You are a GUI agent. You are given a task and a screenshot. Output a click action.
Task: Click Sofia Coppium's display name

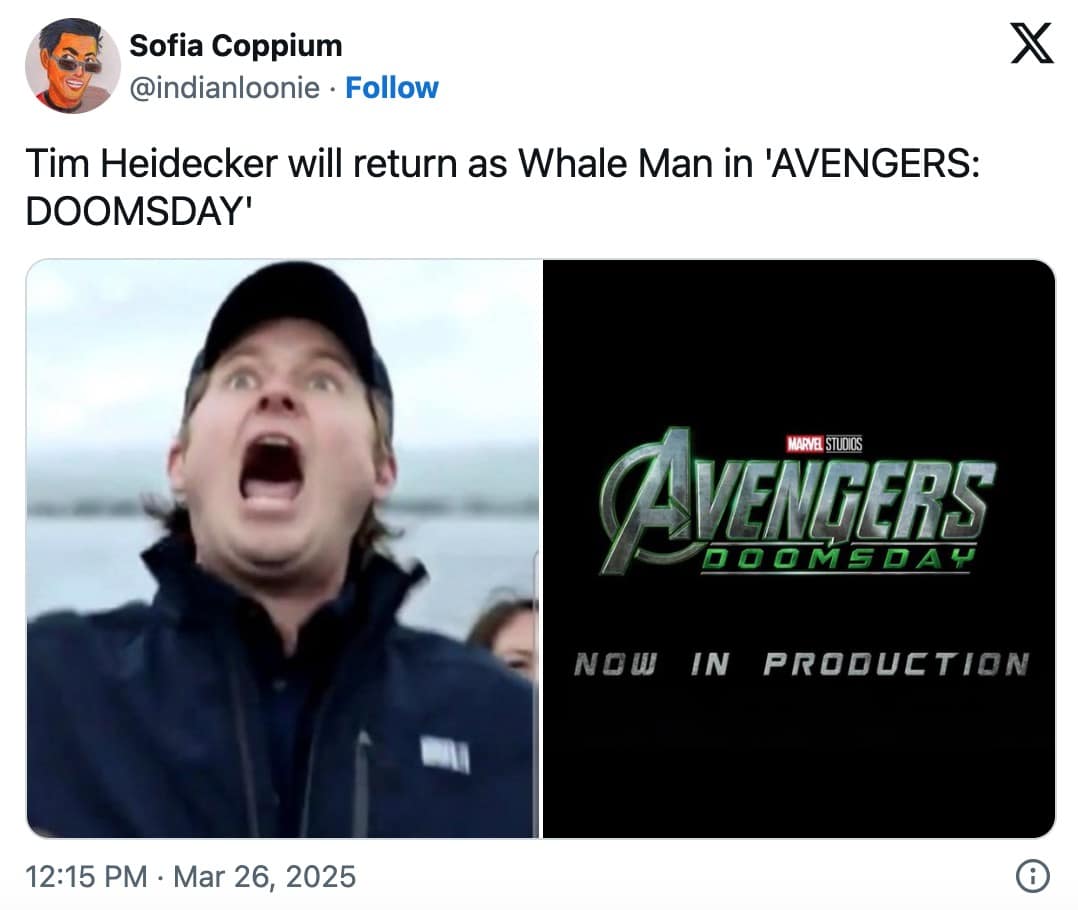(237, 45)
